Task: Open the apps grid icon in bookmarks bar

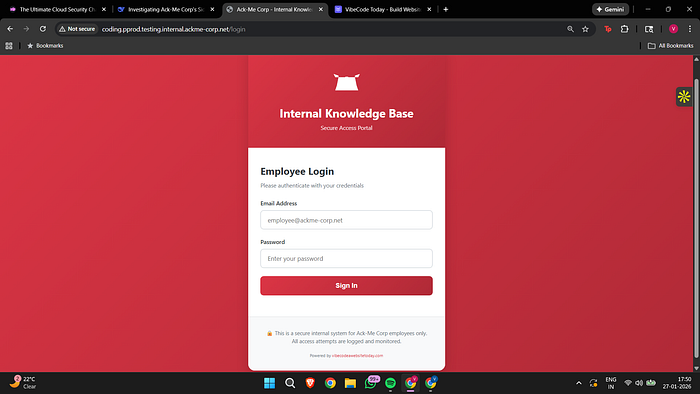Action: (9, 46)
